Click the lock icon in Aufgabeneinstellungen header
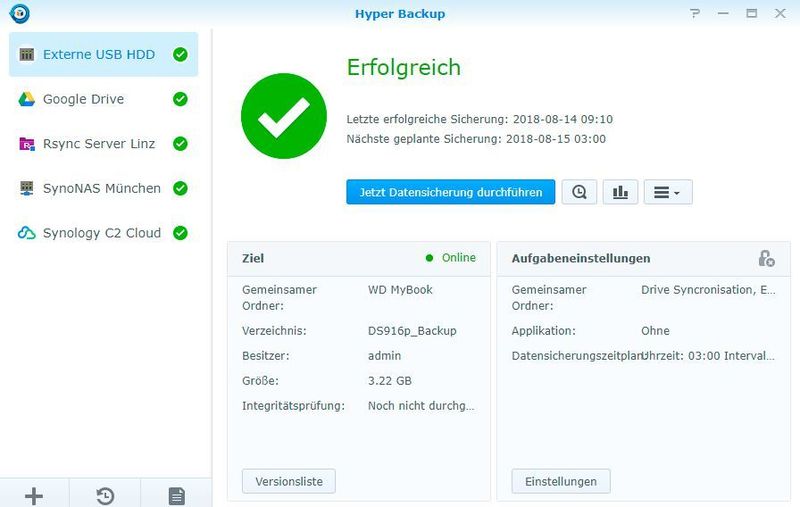This screenshot has width=800, height=507. click(x=766, y=258)
